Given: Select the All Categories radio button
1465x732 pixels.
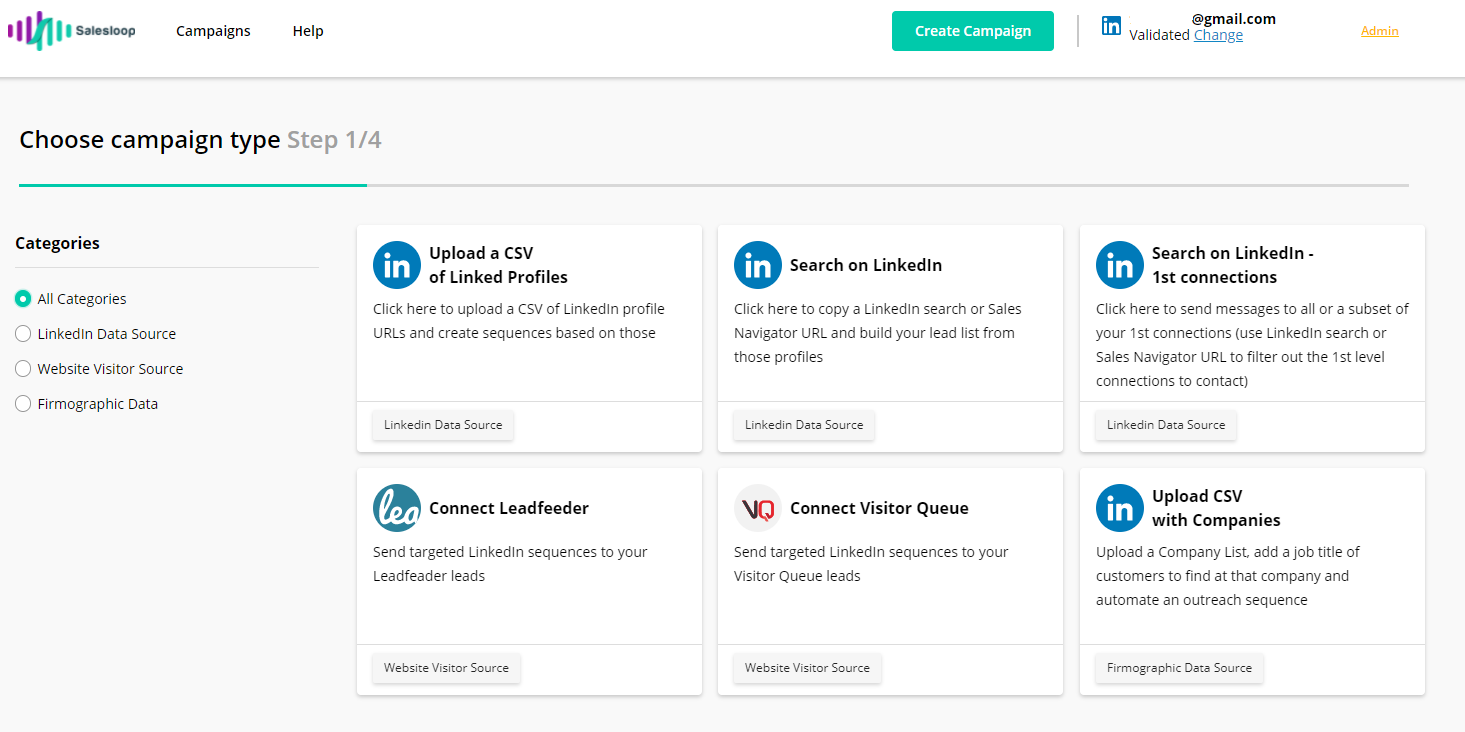Looking at the screenshot, I should coord(23,299).
